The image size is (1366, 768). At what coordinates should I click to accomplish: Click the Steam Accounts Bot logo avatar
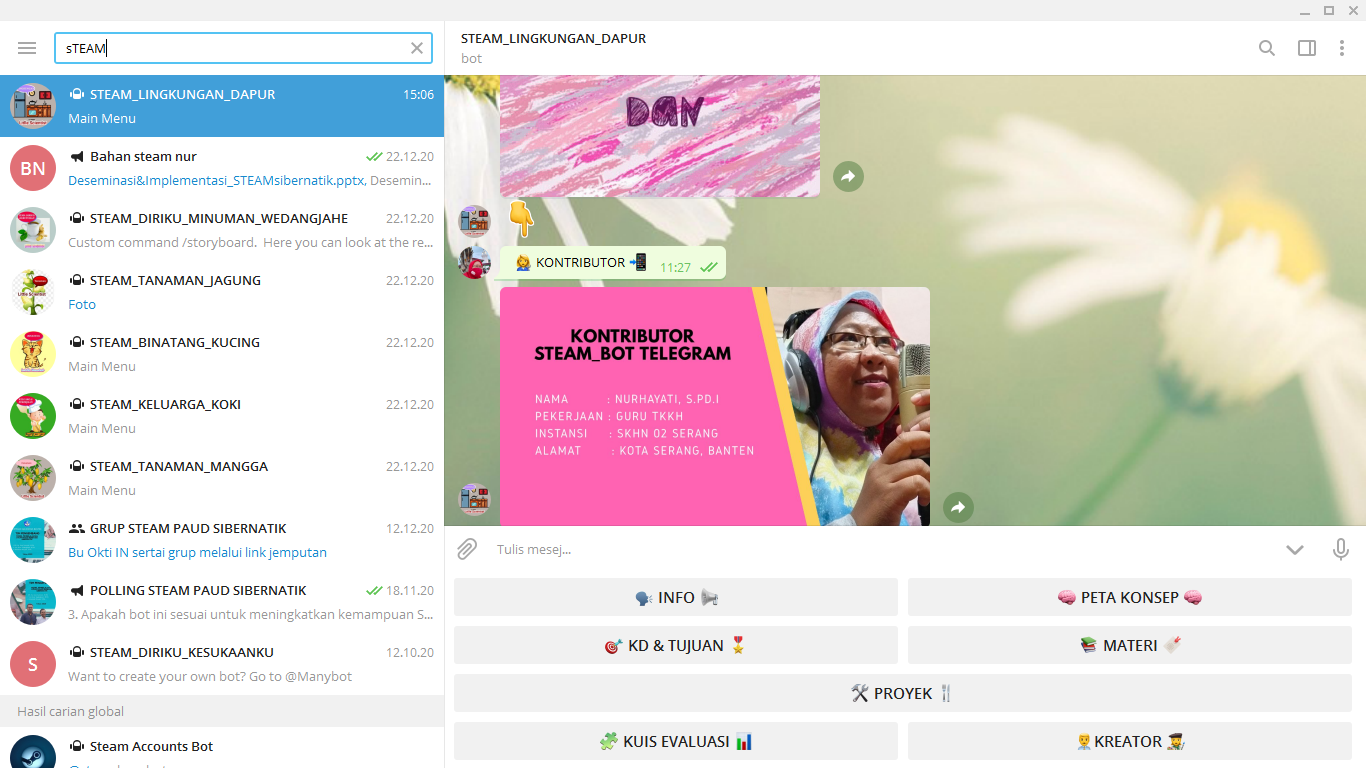click(33, 752)
